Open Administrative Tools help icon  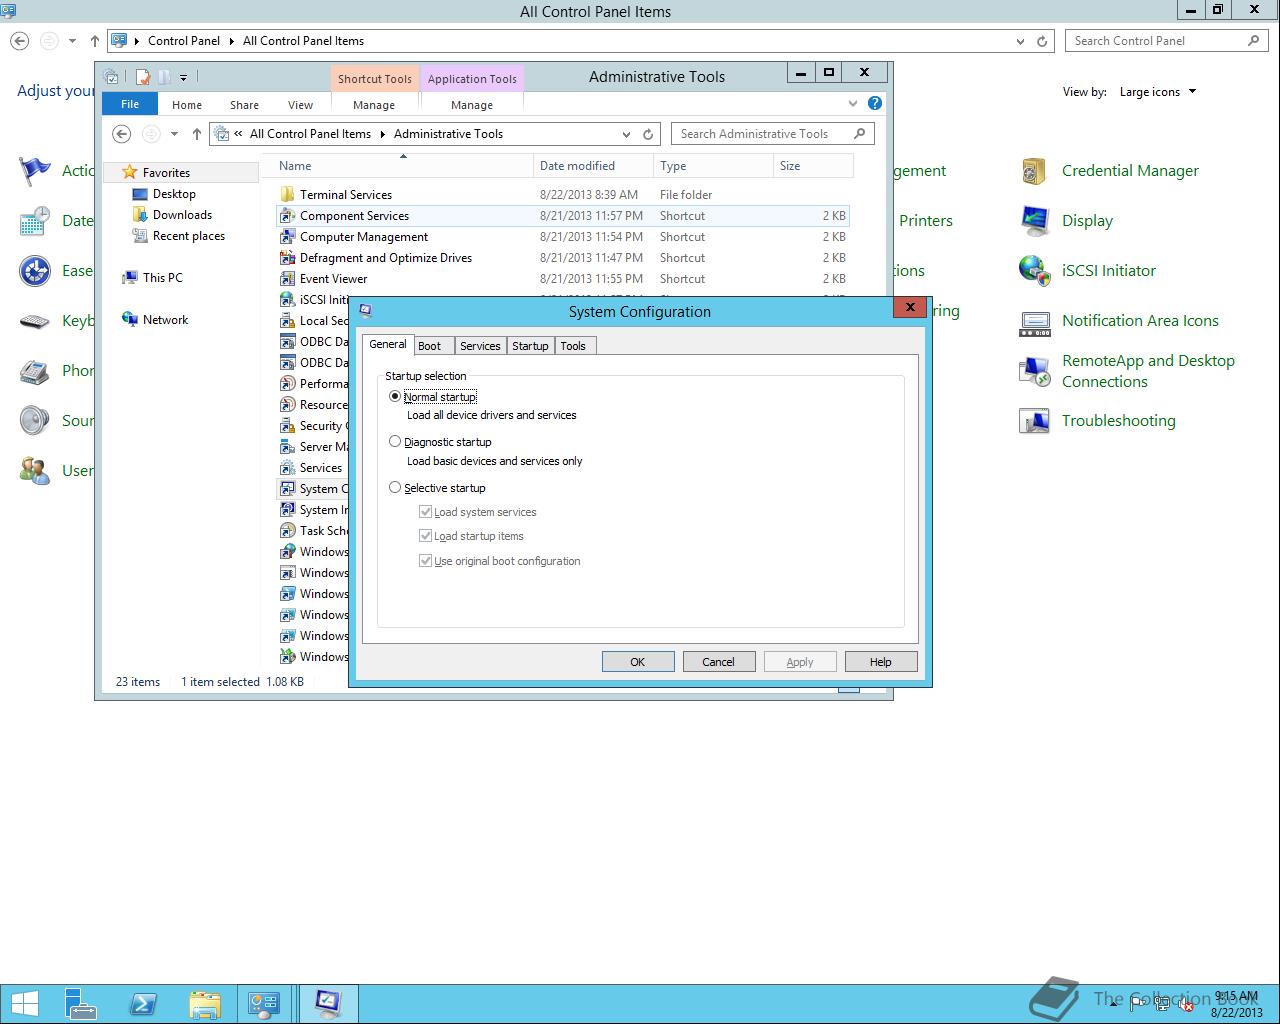coord(875,103)
